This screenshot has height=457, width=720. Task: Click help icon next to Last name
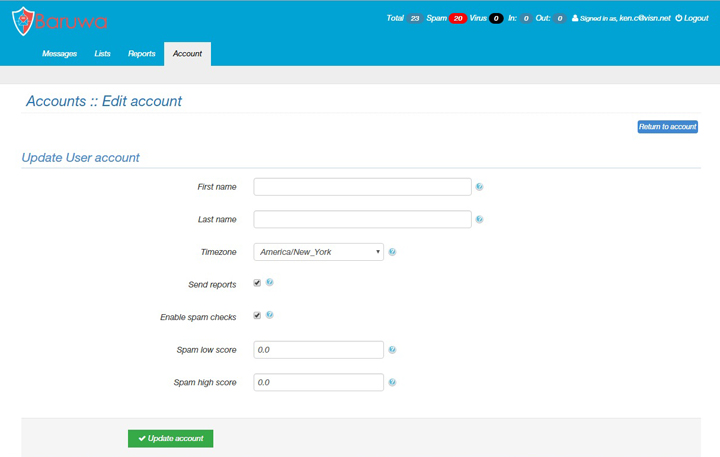(x=480, y=220)
